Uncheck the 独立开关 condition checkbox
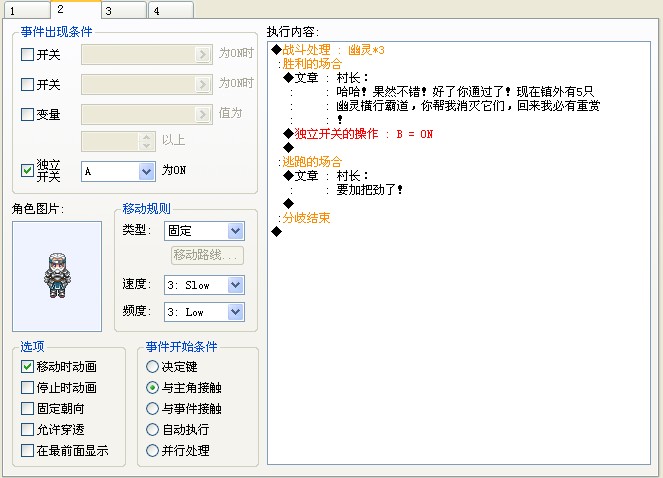663x478 pixels. coord(27,170)
